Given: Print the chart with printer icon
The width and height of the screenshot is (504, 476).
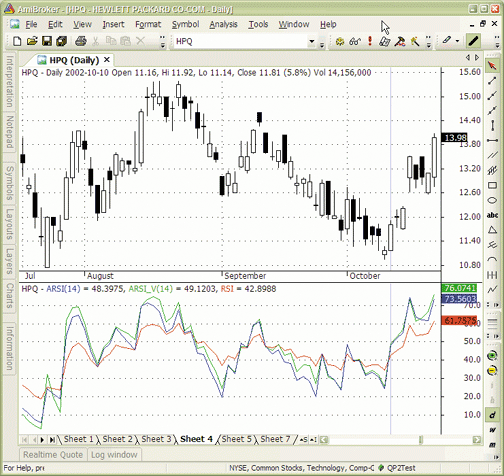Looking at the screenshot, I should (81, 41).
